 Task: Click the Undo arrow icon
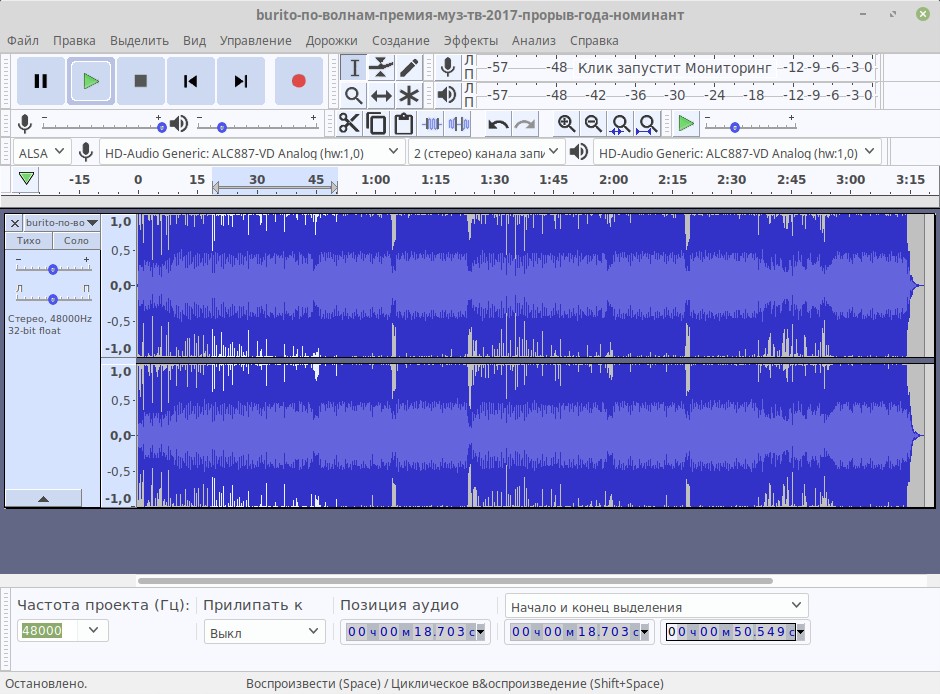pyautogui.click(x=498, y=124)
